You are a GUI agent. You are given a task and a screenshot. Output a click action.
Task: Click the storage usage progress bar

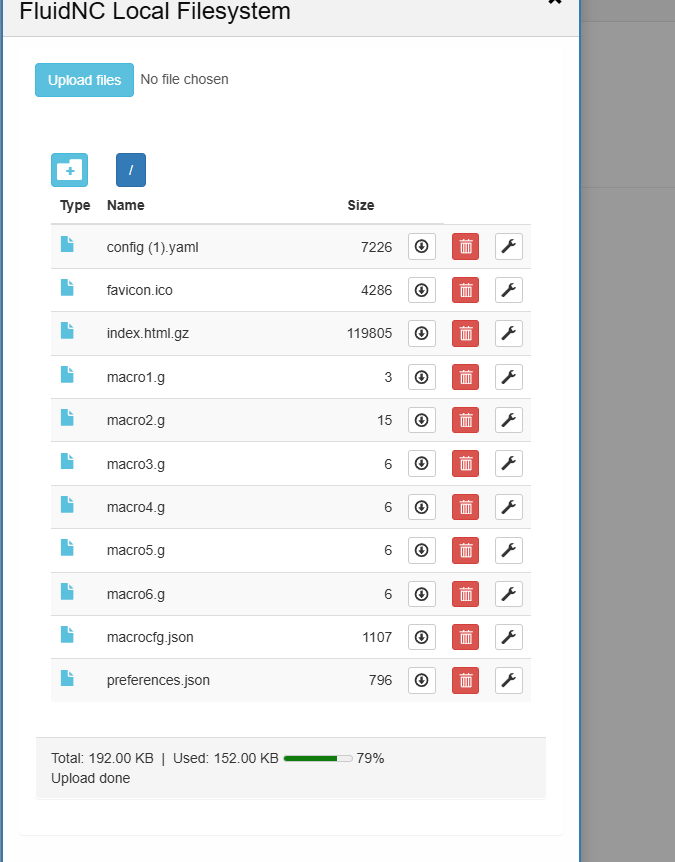pos(317,759)
